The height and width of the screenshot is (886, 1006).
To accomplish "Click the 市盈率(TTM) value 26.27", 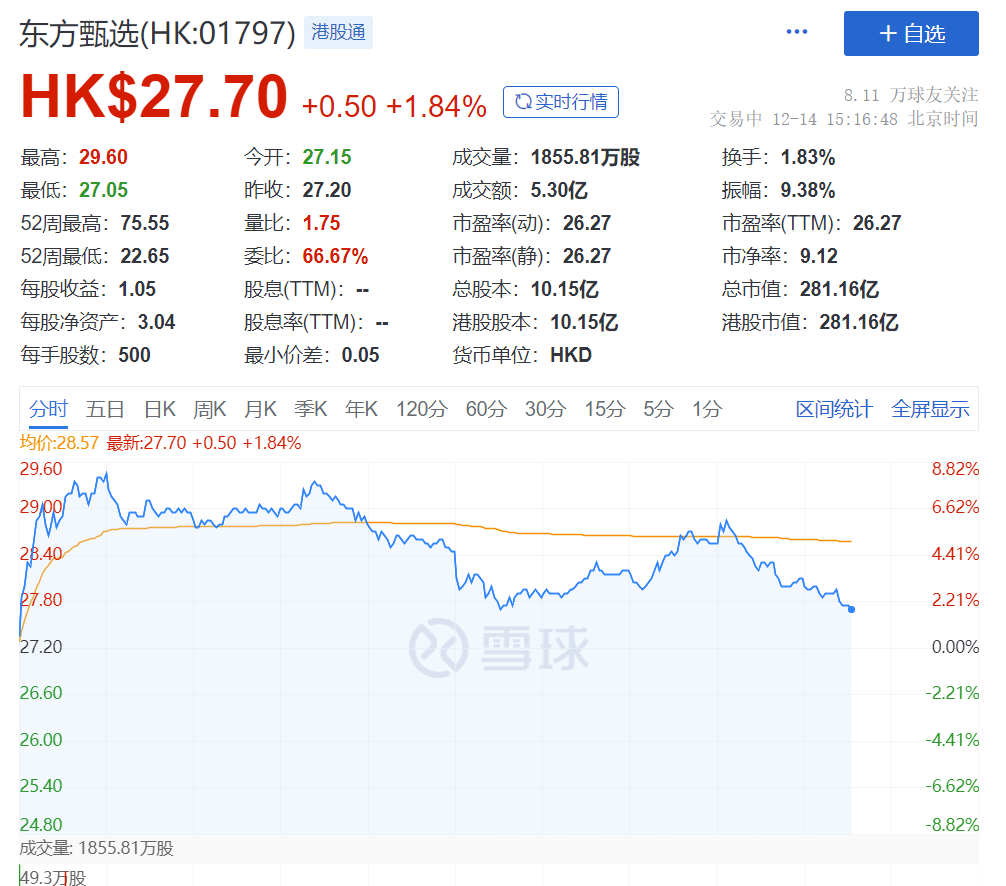I will click(877, 223).
